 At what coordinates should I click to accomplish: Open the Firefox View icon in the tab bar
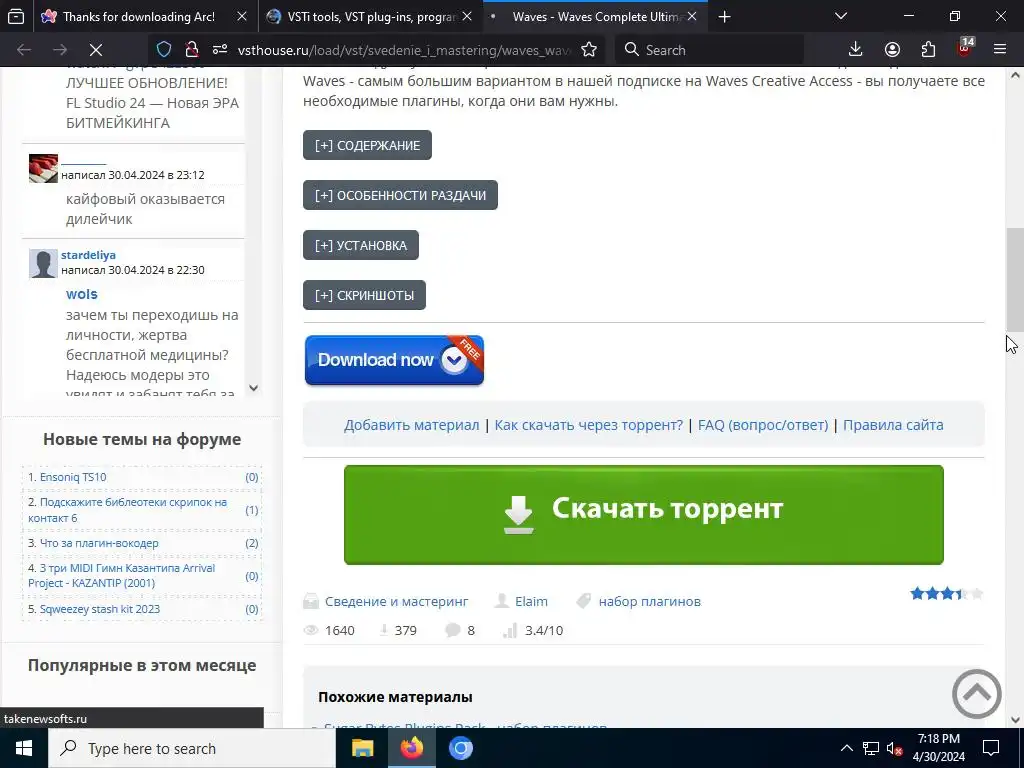(16, 16)
